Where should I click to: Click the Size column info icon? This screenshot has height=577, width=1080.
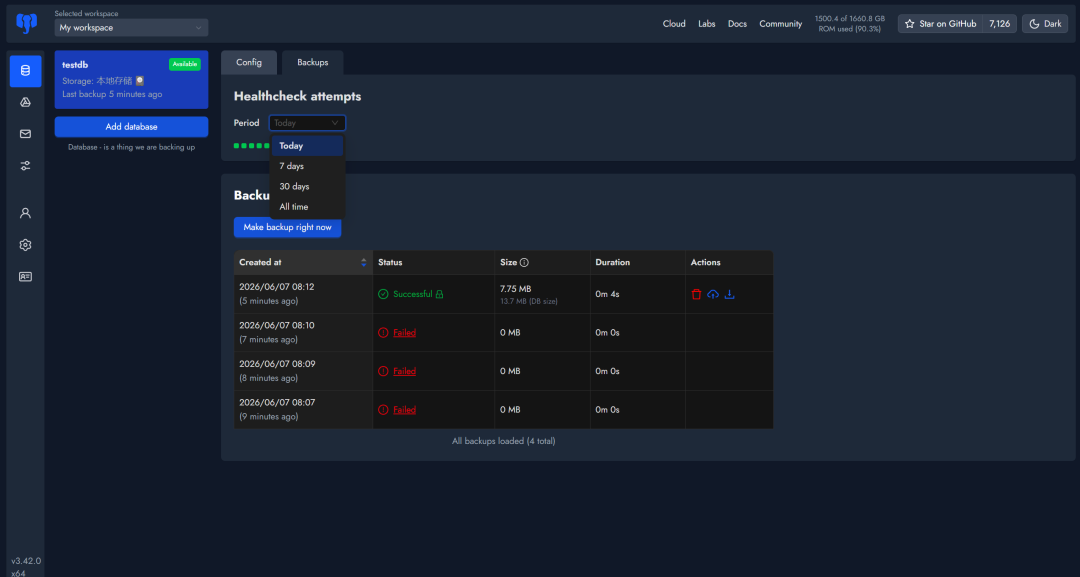[x=524, y=262]
